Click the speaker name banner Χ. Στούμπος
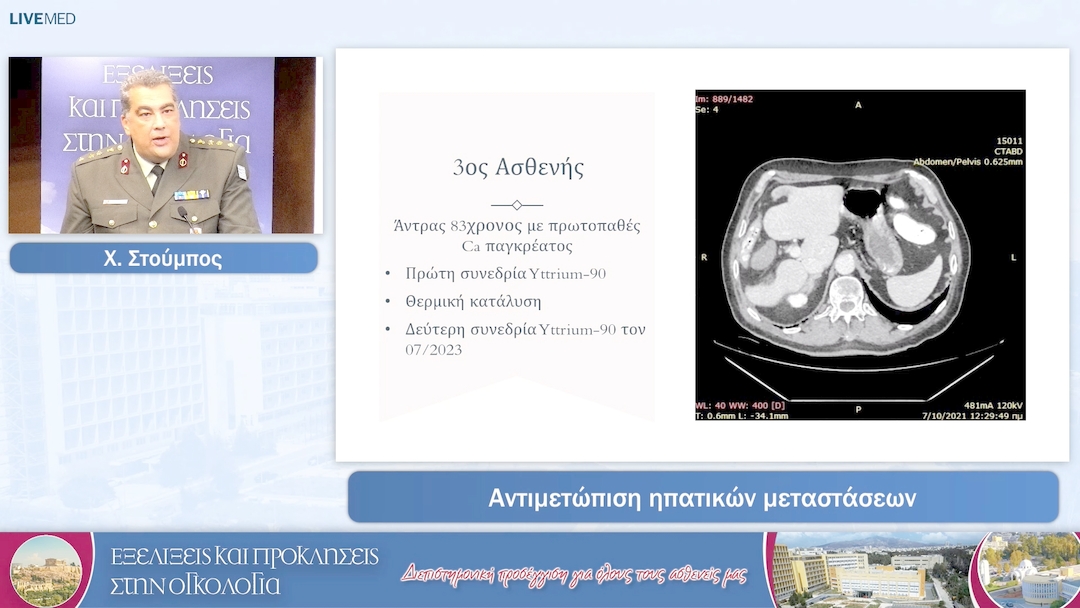1080x608 pixels. tap(164, 258)
